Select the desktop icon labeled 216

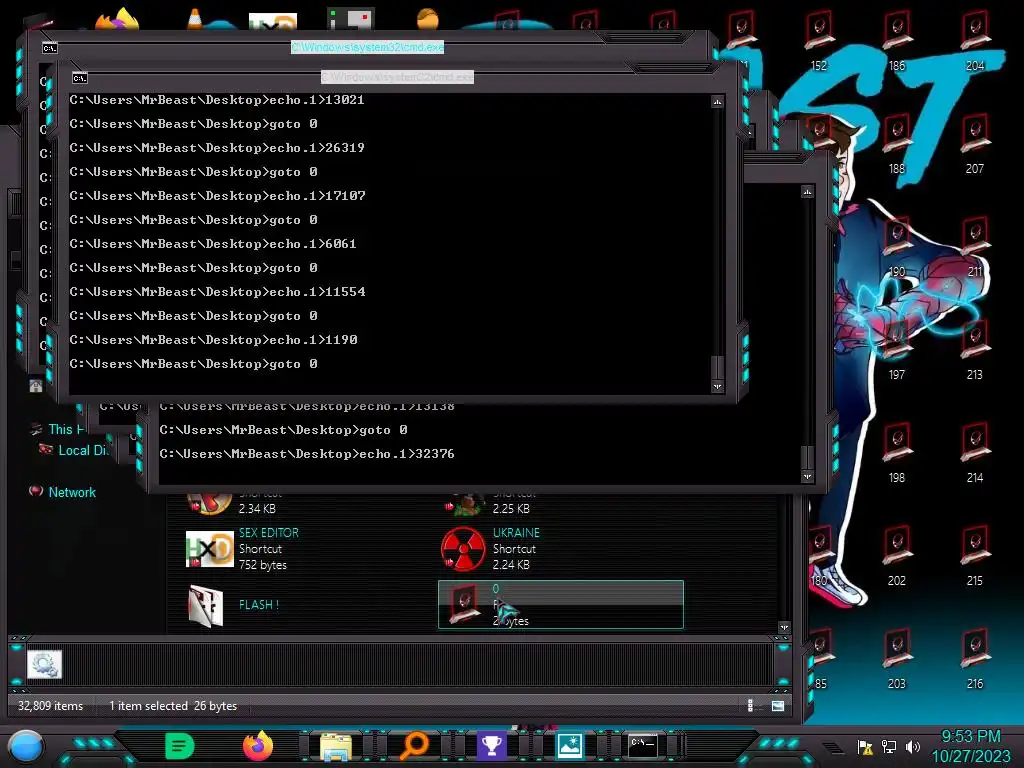[x=975, y=660]
